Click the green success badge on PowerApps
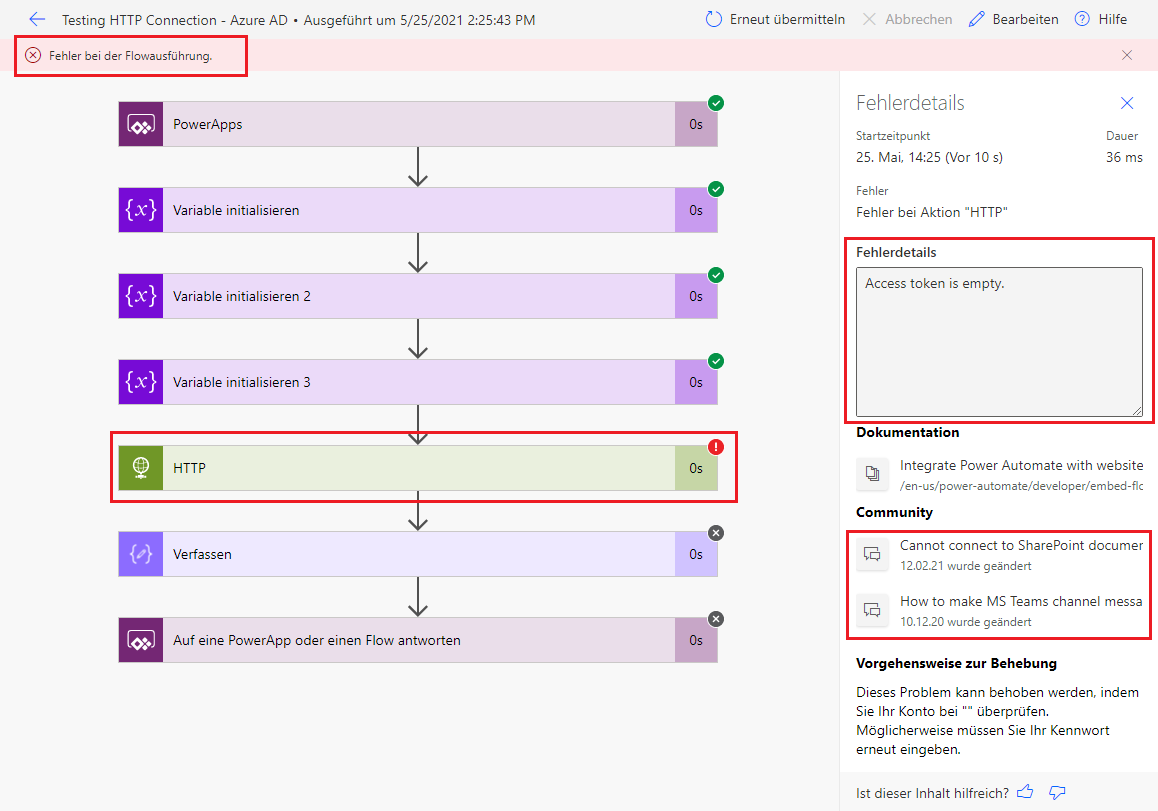The image size is (1158, 811). [716, 103]
